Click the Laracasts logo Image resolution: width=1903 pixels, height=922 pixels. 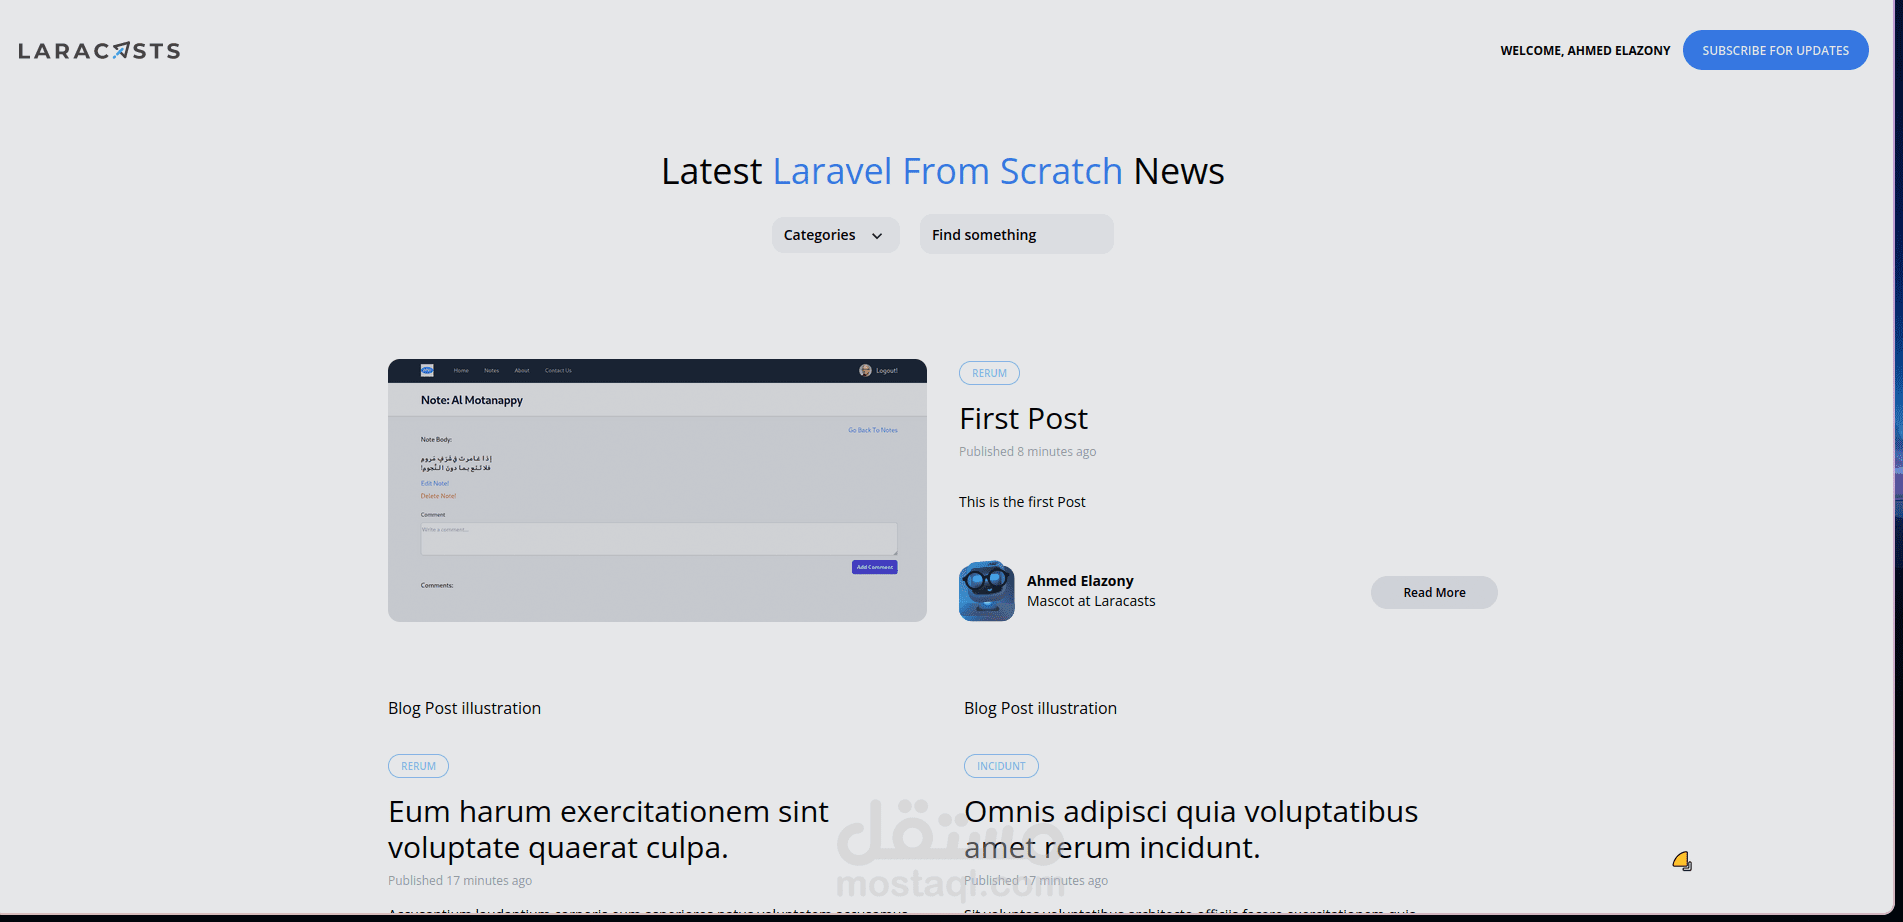(x=99, y=50)
